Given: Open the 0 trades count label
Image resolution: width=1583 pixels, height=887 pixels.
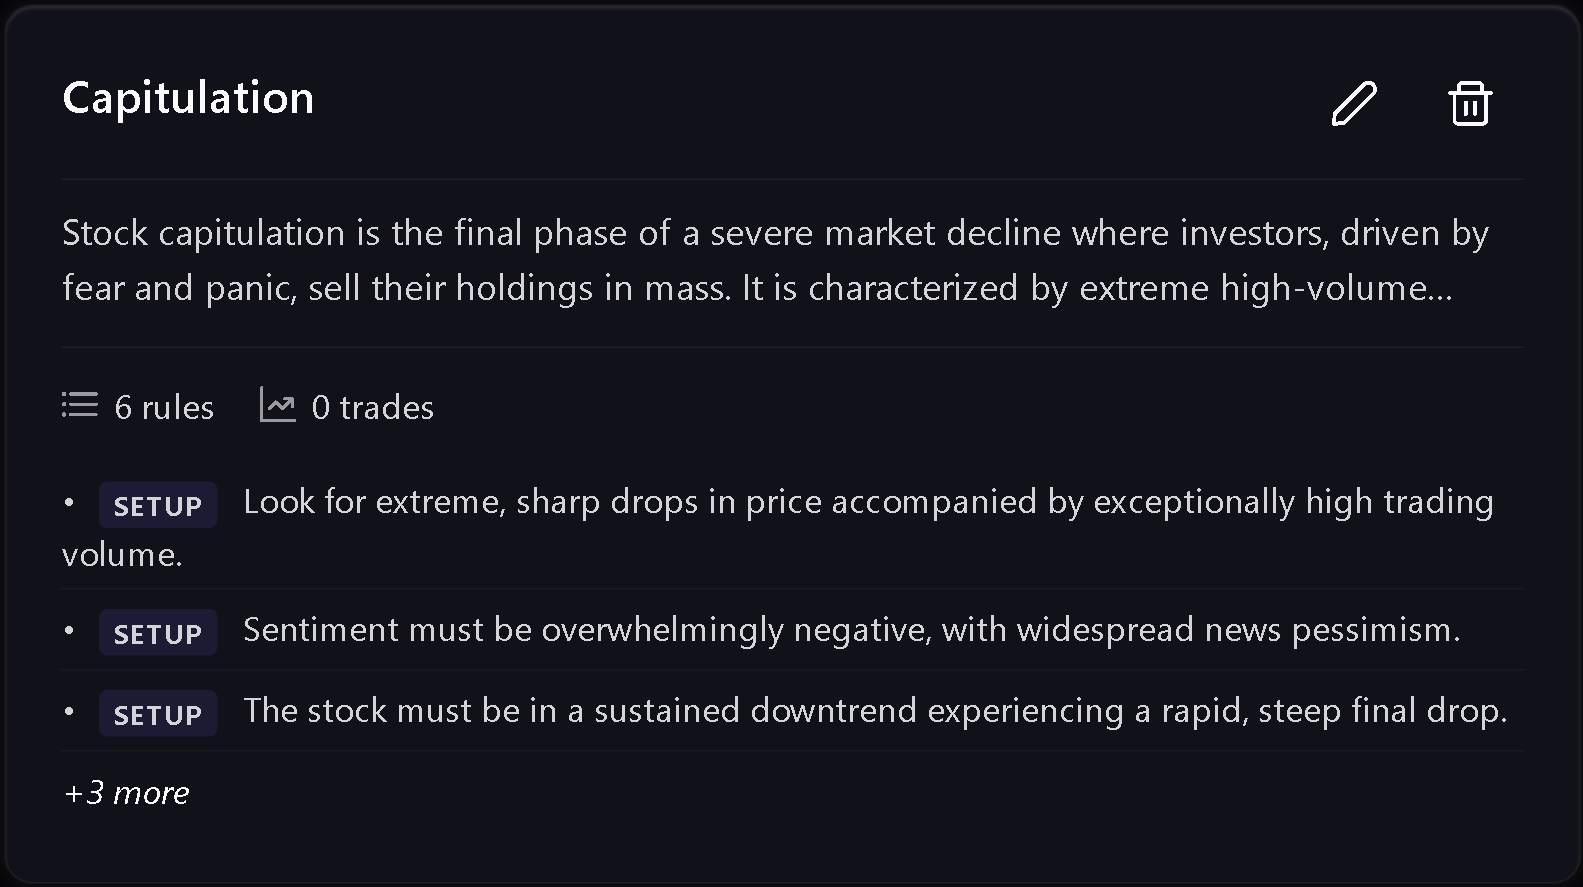Looking at the screenshot, I should pyautogui.click(x=373, y=407).
